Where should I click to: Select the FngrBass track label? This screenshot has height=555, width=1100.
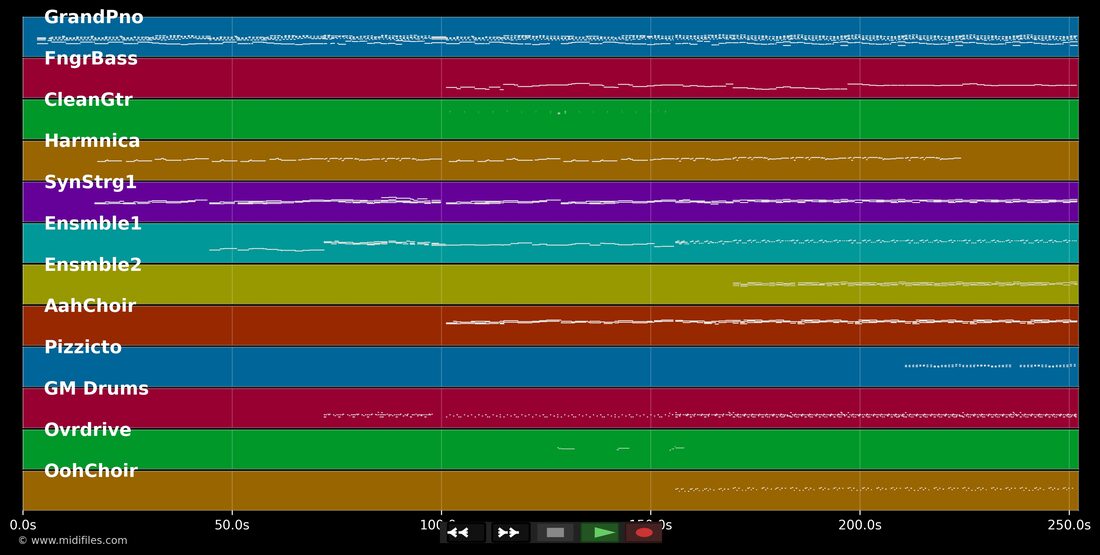tap(90, 58)
